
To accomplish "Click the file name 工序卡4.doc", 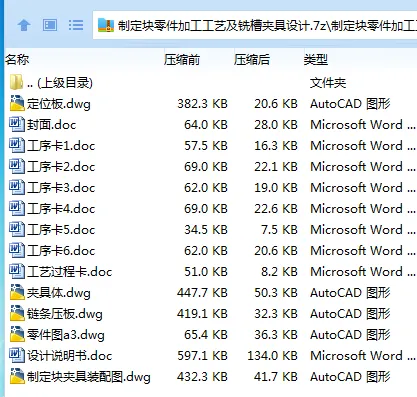I will (x=61, y=209).
